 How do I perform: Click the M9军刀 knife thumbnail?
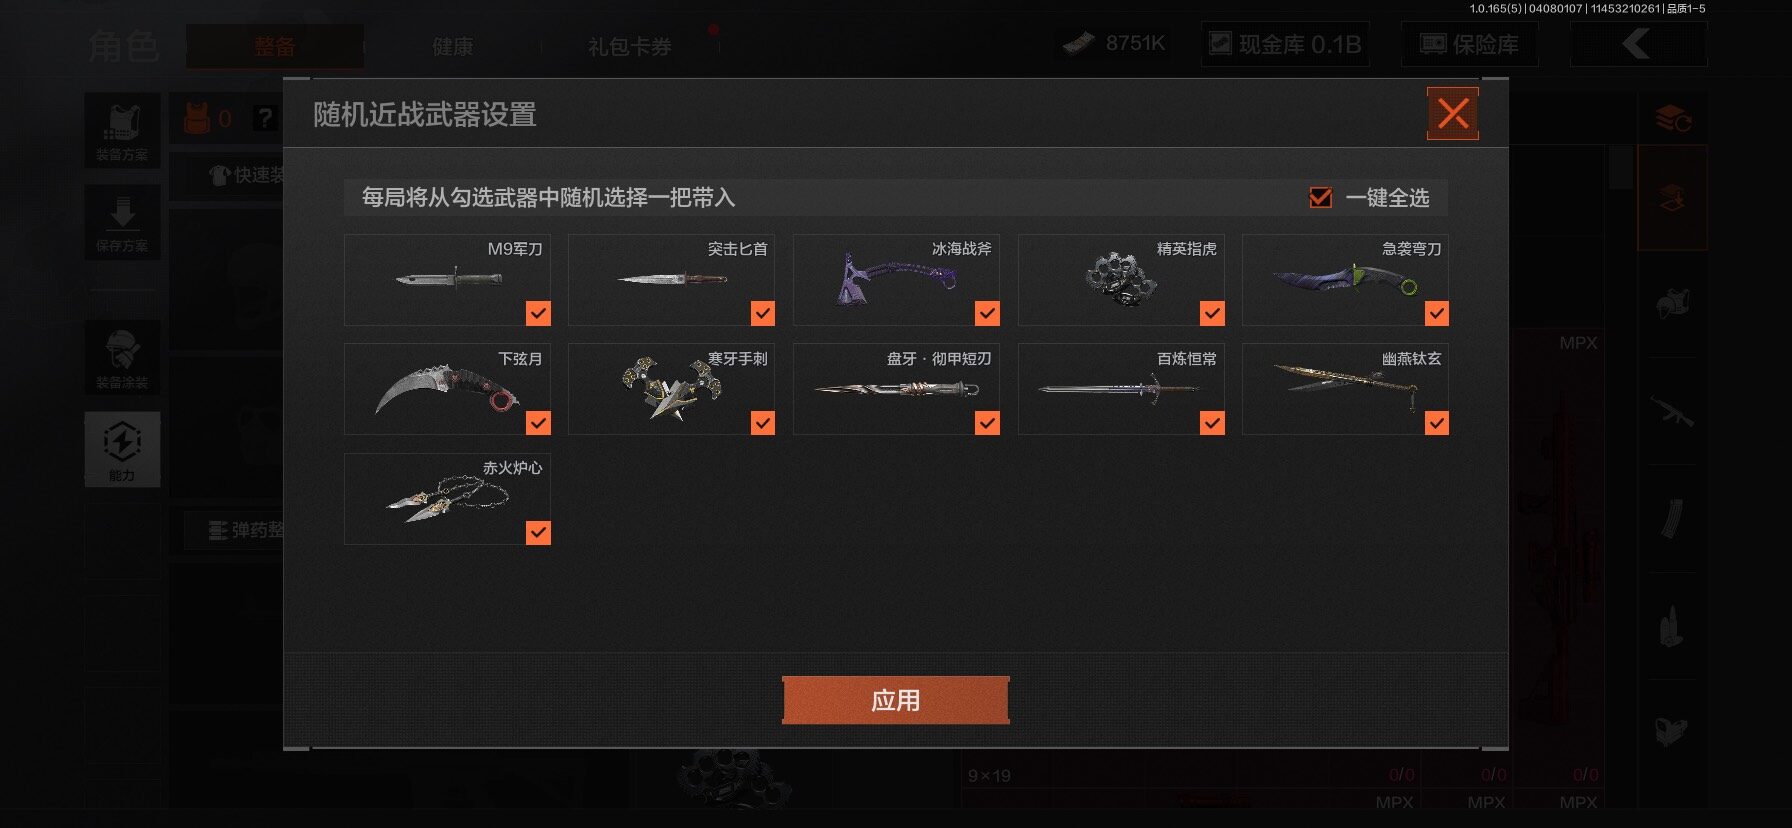tap(441, 278)
